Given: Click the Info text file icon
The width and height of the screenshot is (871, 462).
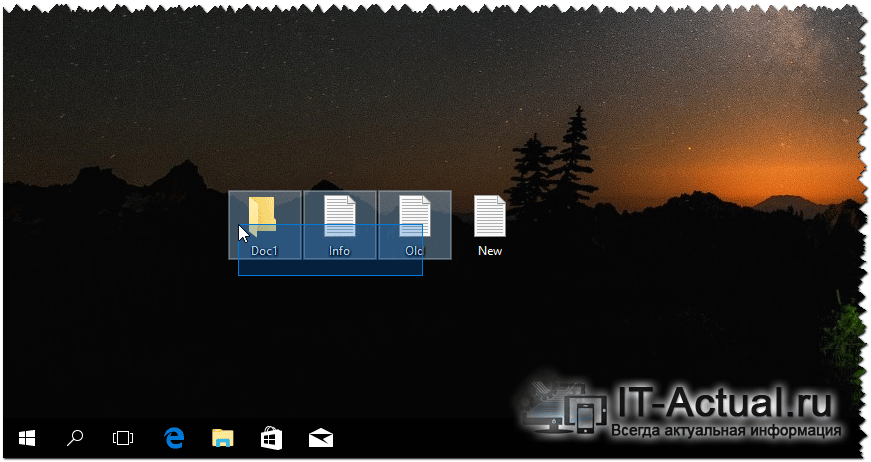Looking at the screenshot, I should coord(340,214).
